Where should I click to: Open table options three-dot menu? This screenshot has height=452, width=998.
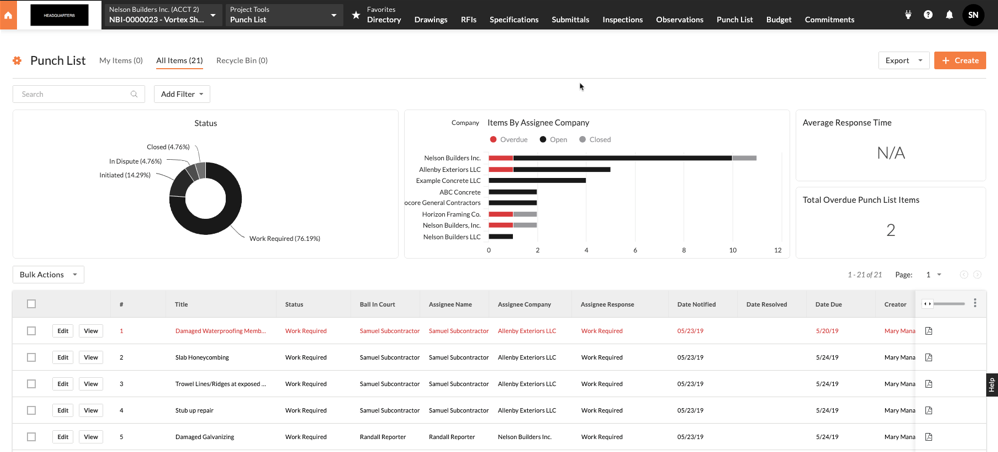pos(975,303)
